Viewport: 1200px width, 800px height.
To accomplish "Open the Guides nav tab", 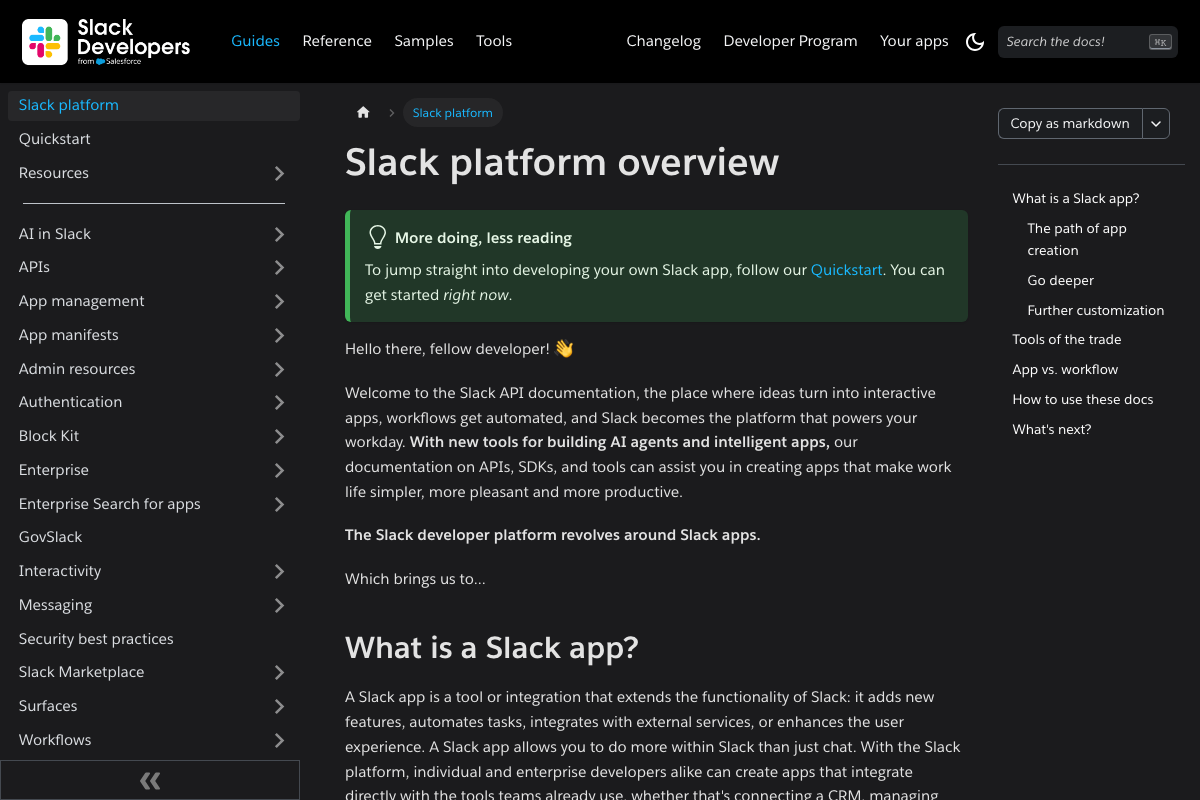I will pyautogui.click(x=255, y=41).
